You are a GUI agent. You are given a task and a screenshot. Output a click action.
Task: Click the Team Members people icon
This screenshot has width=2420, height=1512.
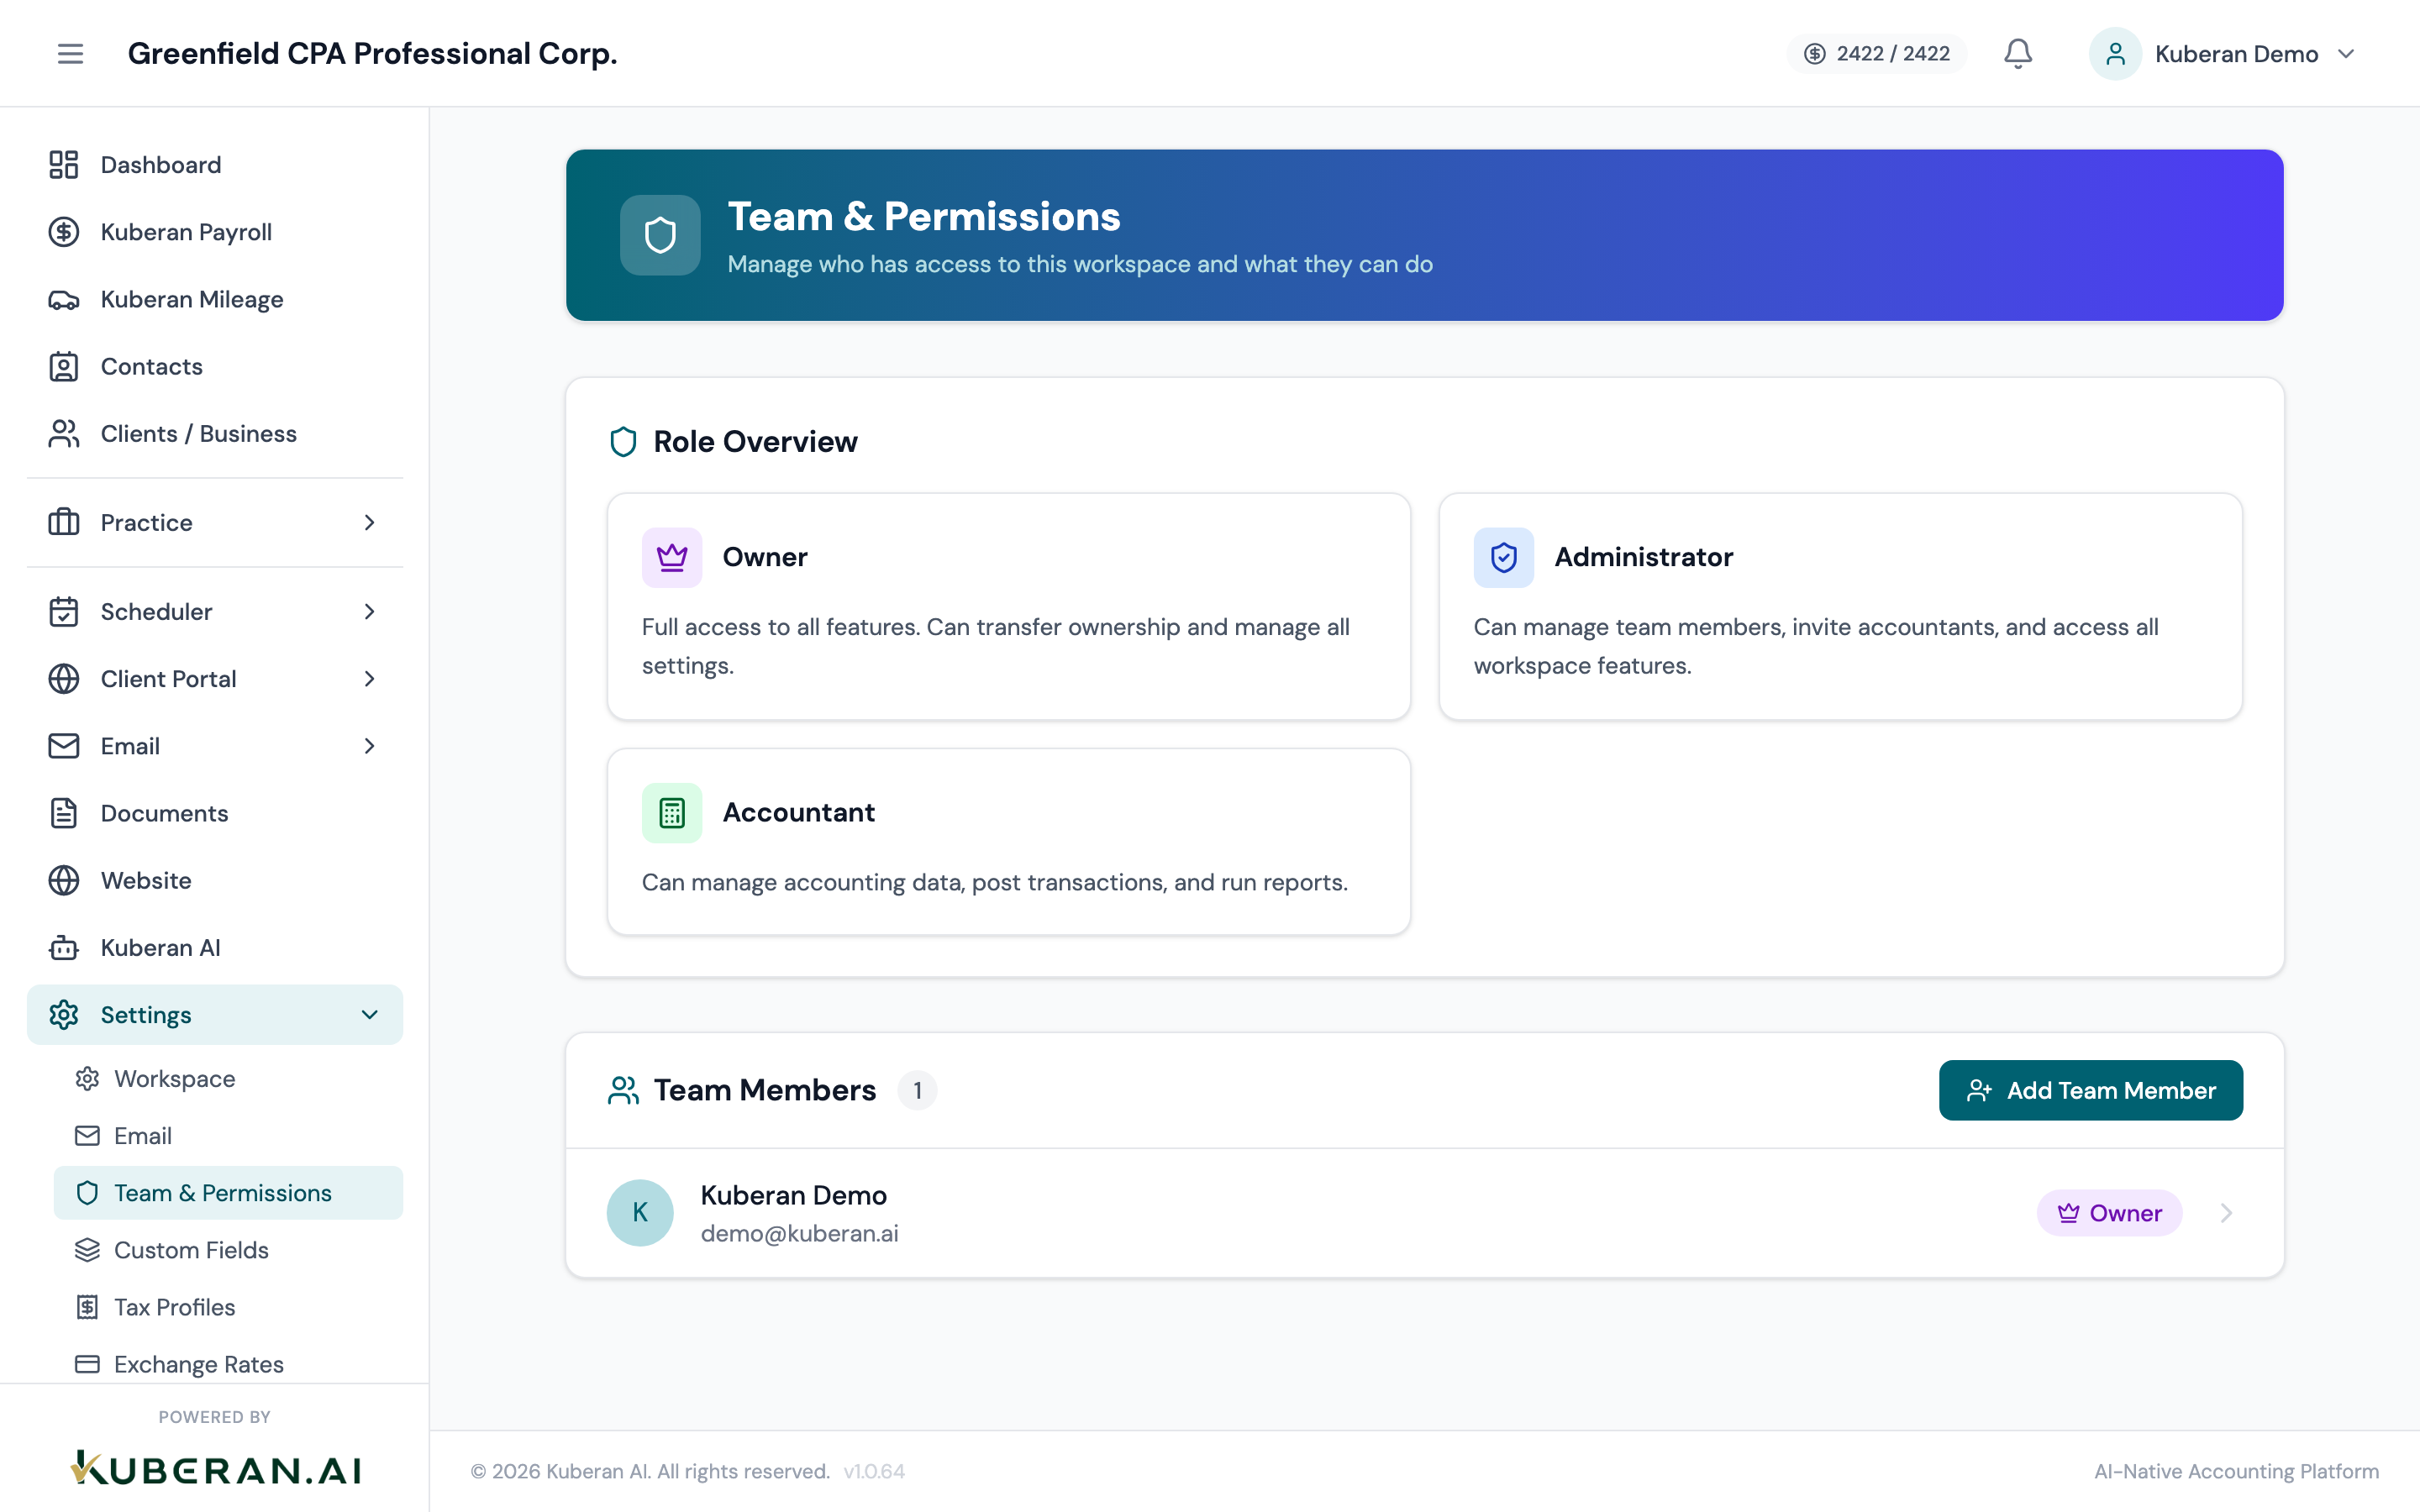(623, 1090)
